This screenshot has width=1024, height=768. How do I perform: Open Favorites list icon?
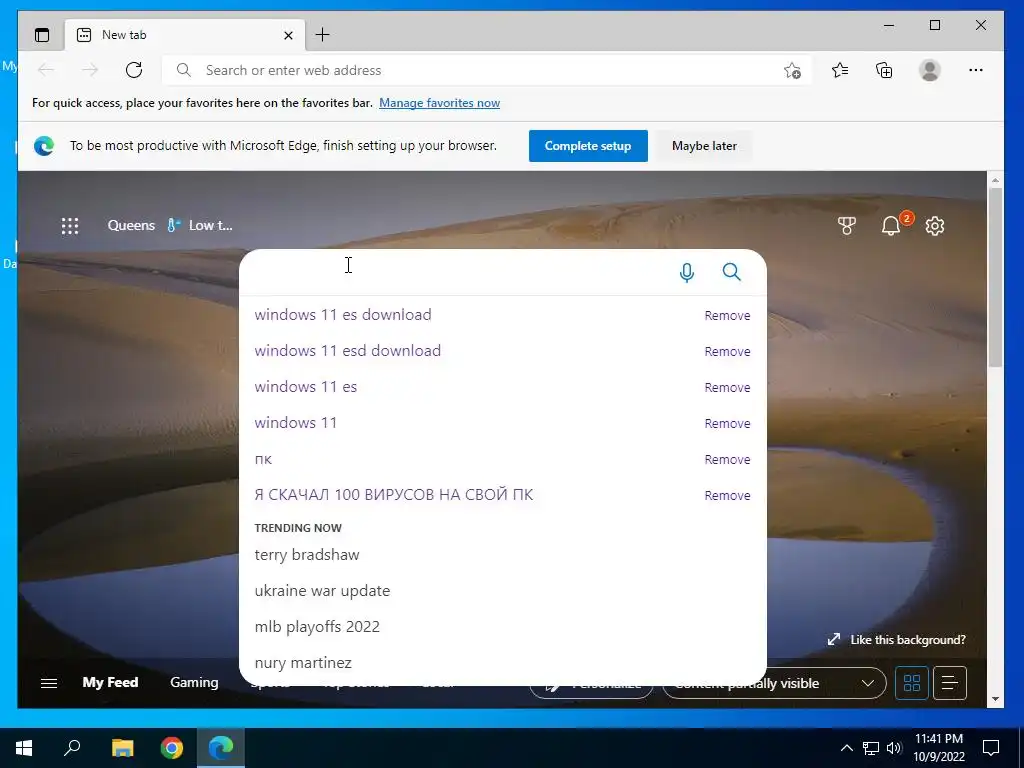[840, 70]
